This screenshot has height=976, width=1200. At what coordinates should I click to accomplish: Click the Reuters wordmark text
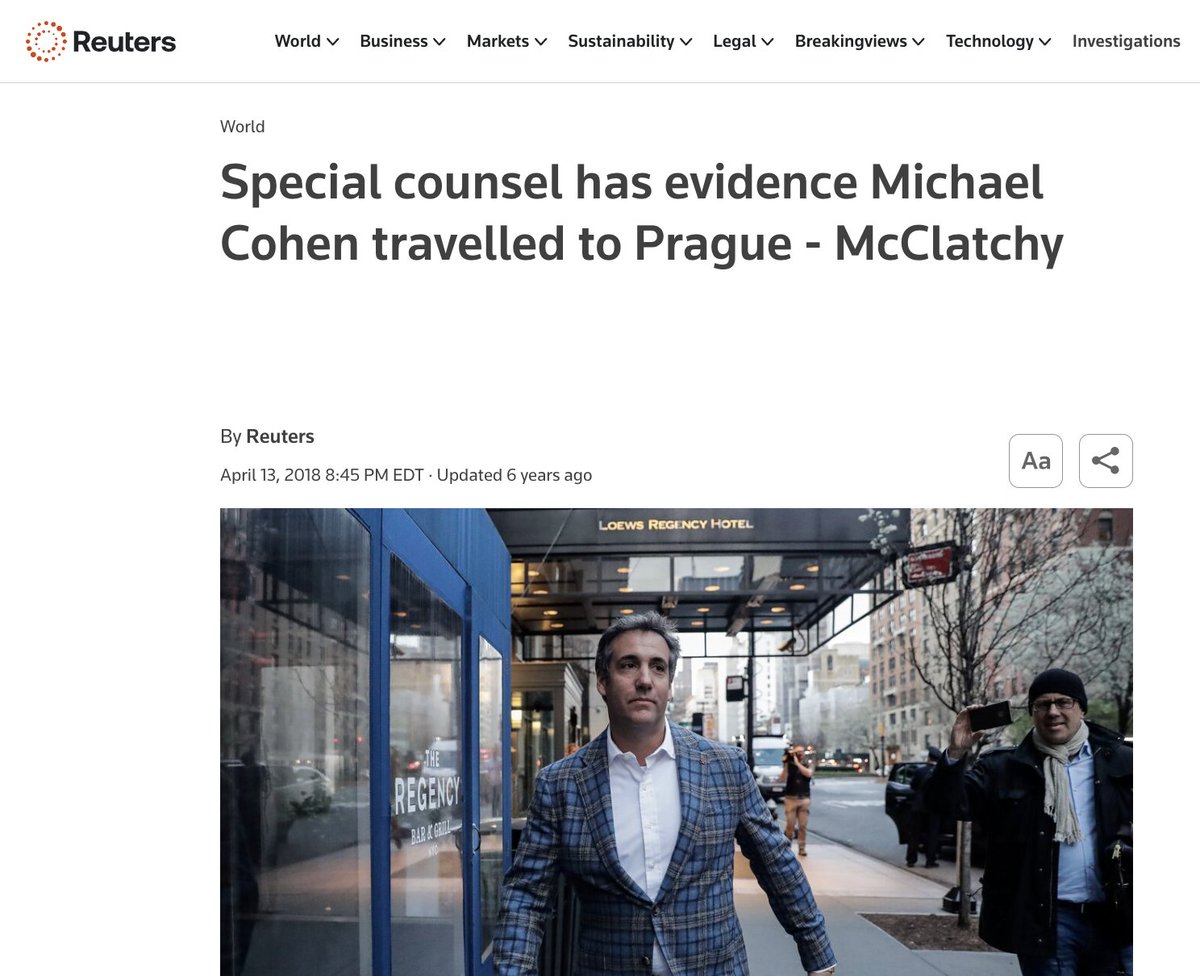(124, 41)
